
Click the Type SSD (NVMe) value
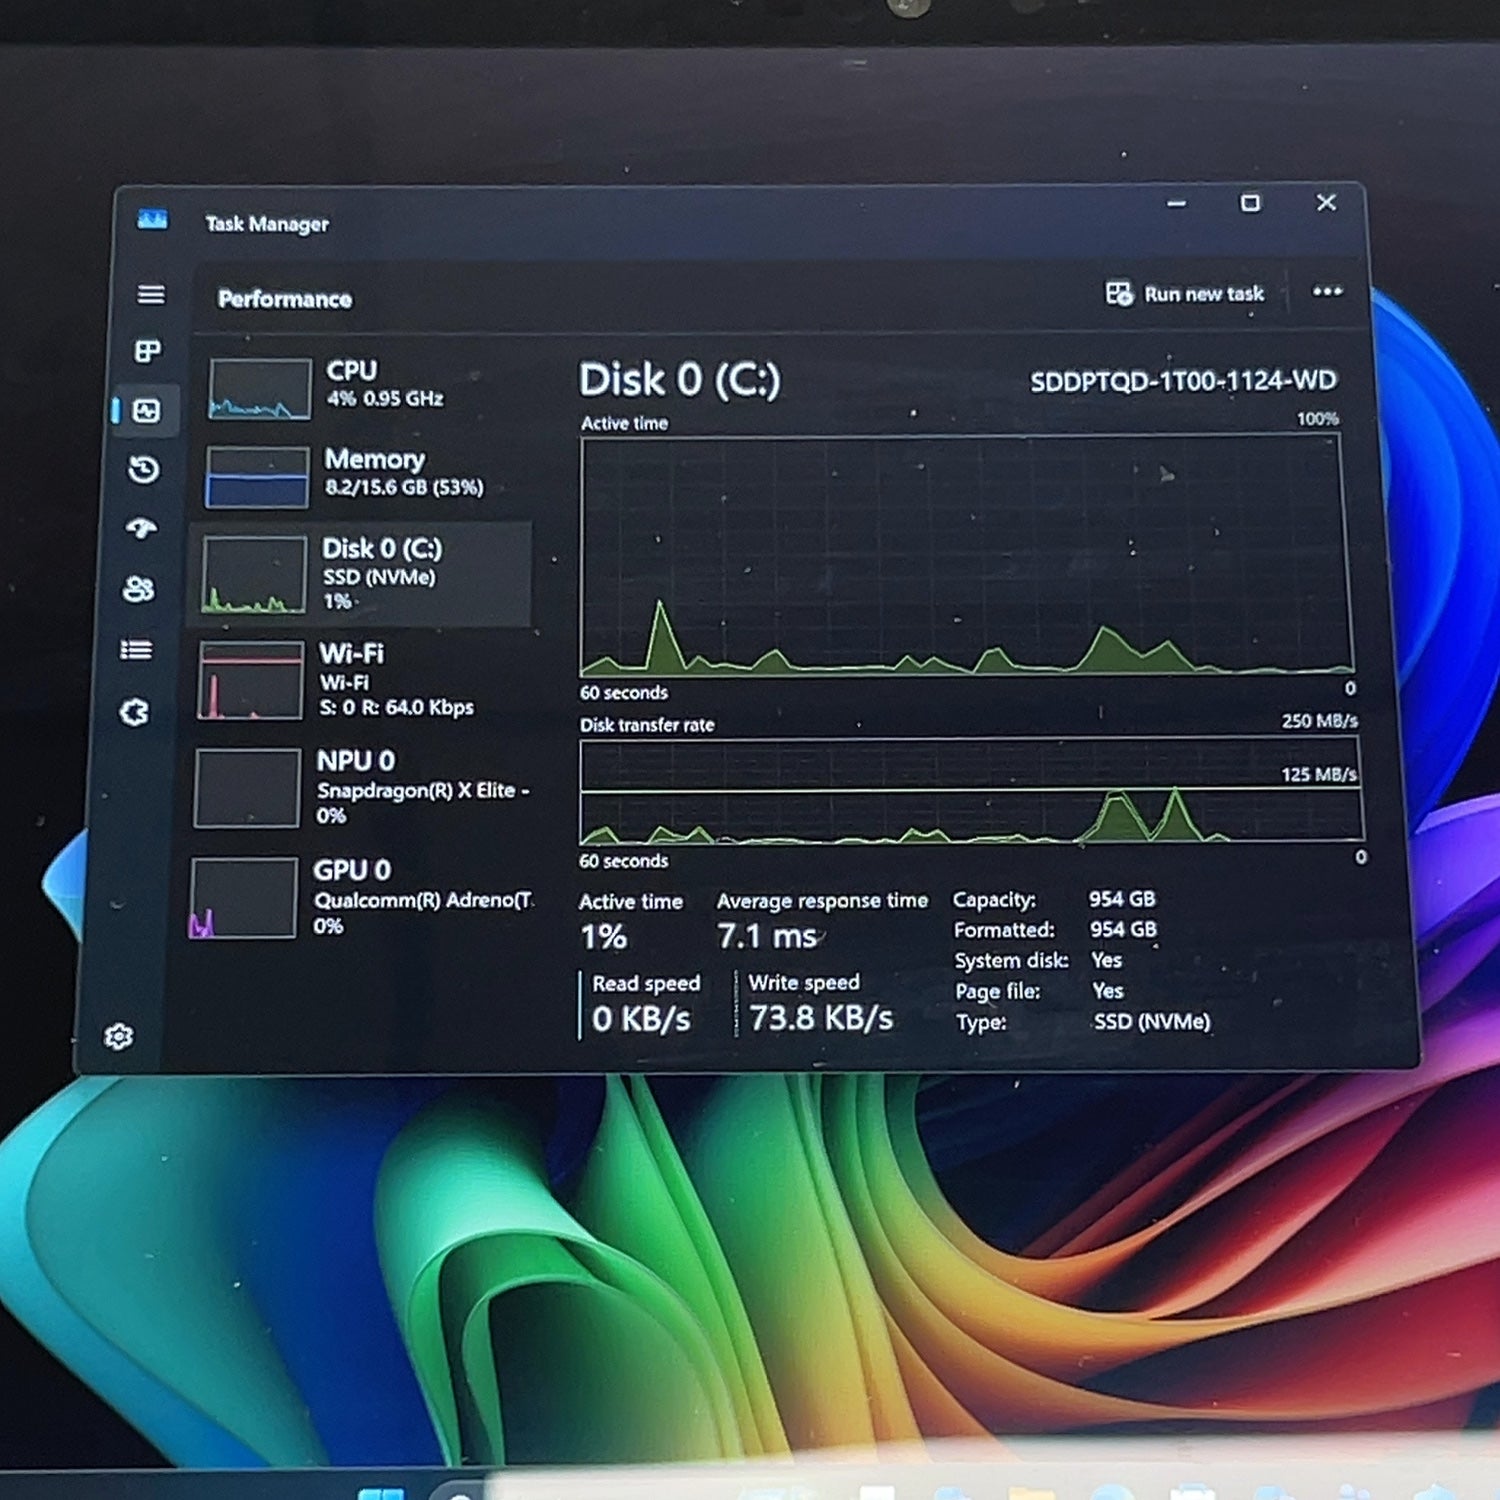tap(1152, 1022)
